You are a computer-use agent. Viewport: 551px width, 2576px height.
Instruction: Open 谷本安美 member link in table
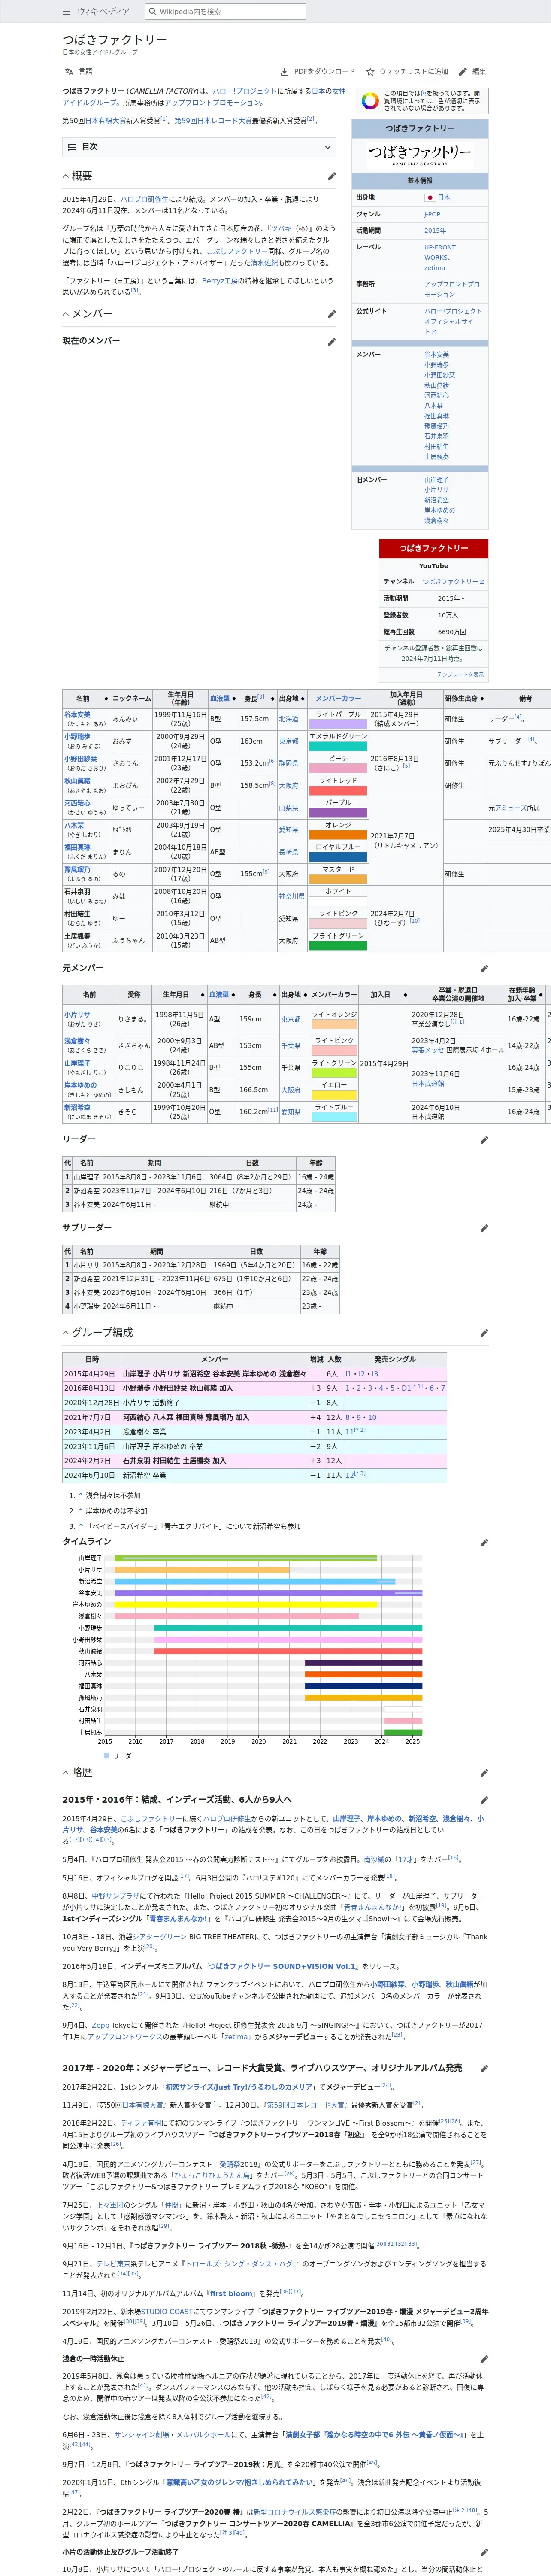[77, 715]
